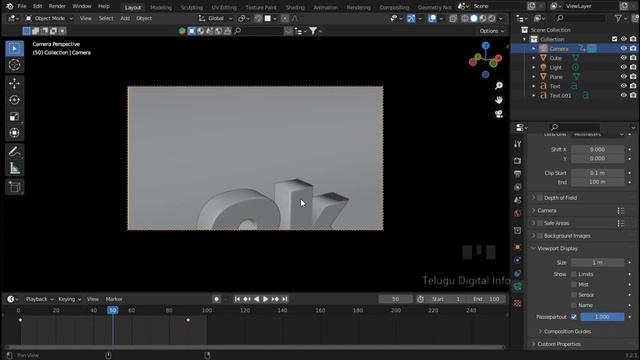640x360 pixels.
Task: Click the timeline horizontal scrollbar
Action: pyautogui.click(x=255, y=347)
